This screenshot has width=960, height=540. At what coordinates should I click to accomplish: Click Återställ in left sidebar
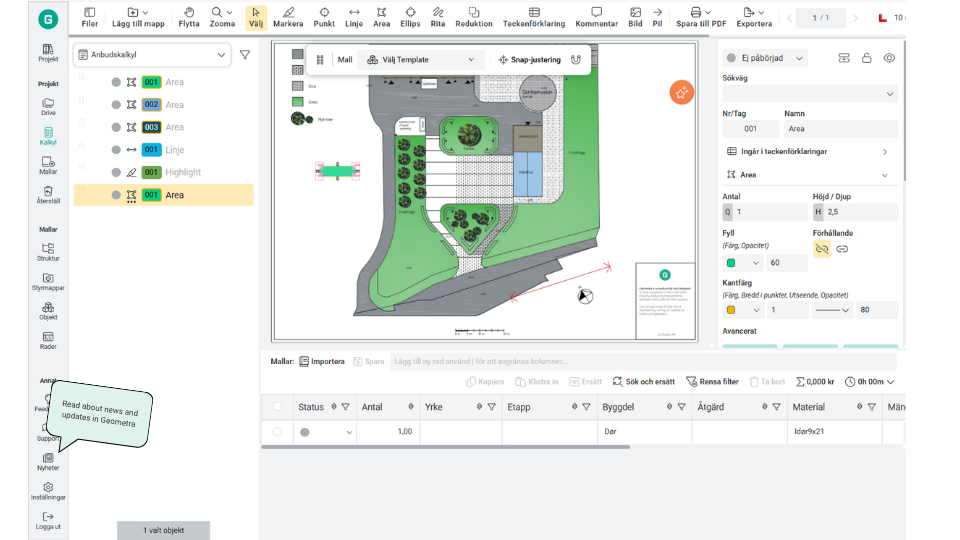click(x=48, y=195)
